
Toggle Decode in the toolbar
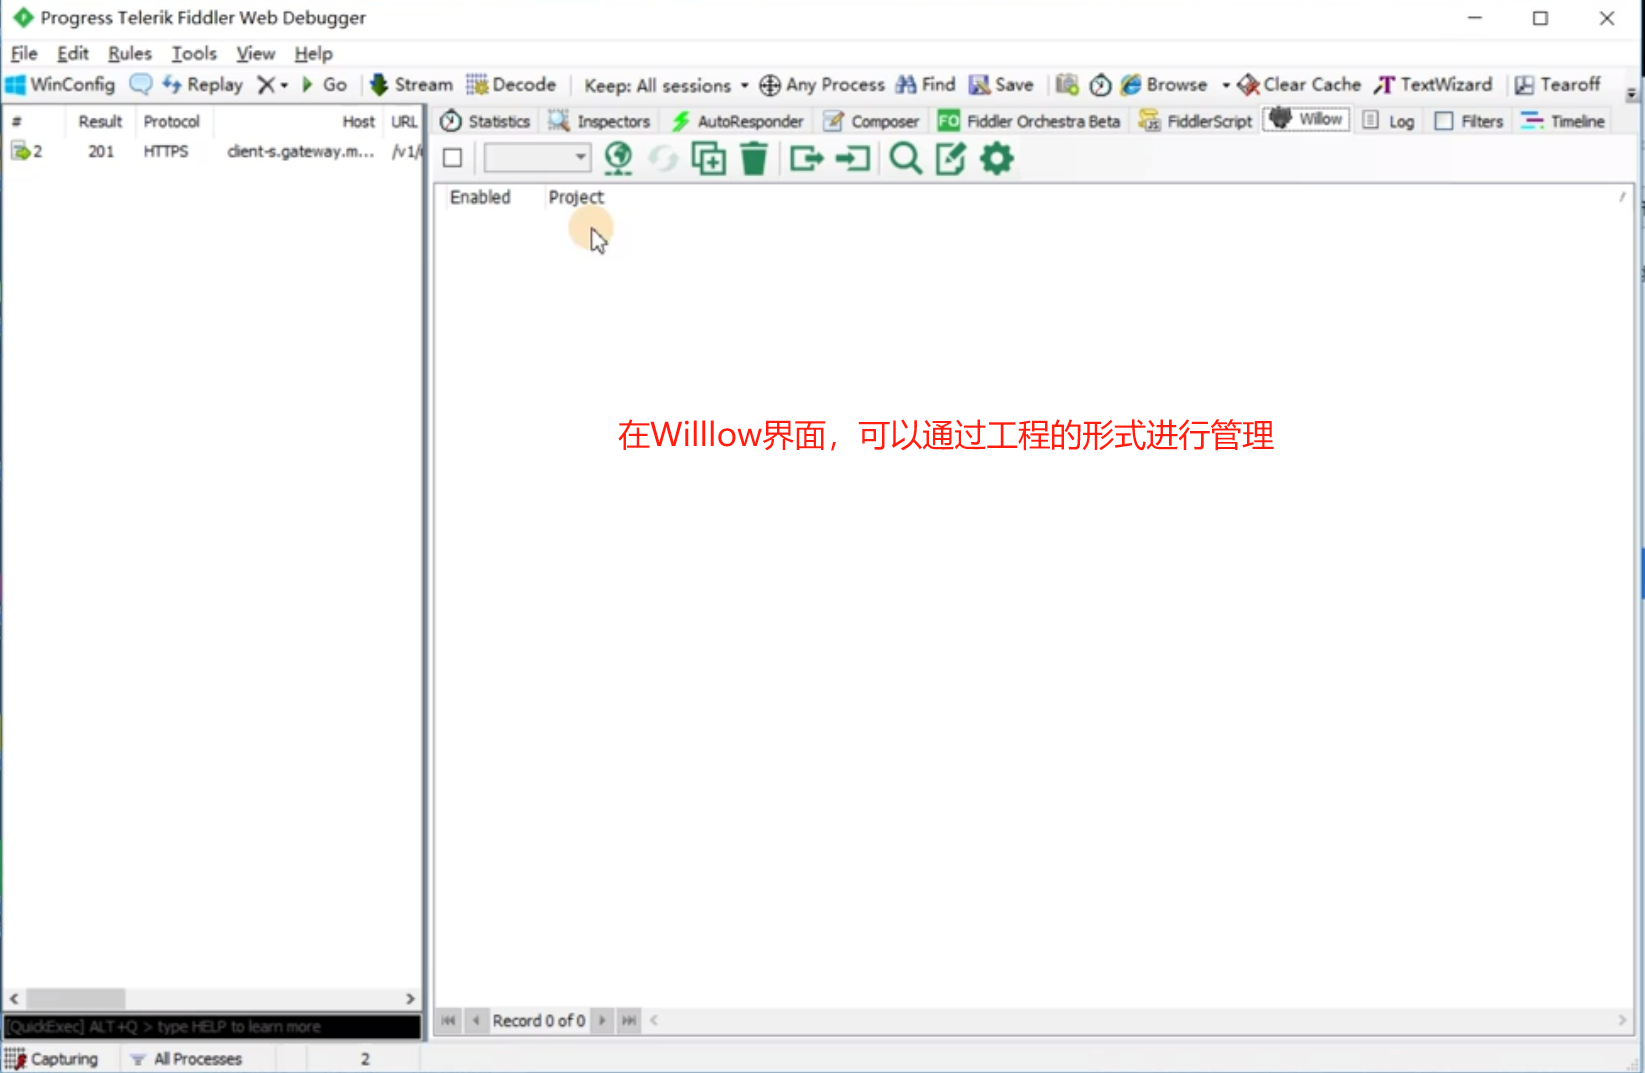(x=511, y=85)
